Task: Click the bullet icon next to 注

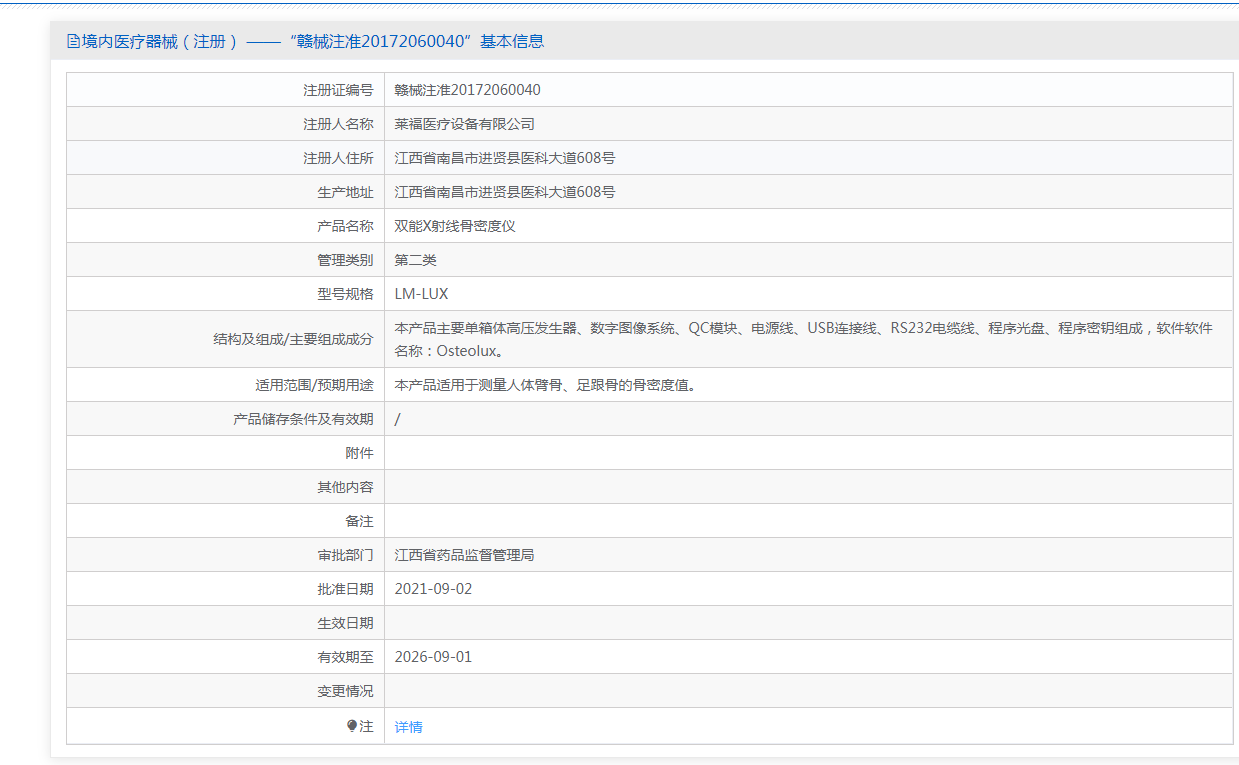Action: pyautogui.click(x=352, y=726)
